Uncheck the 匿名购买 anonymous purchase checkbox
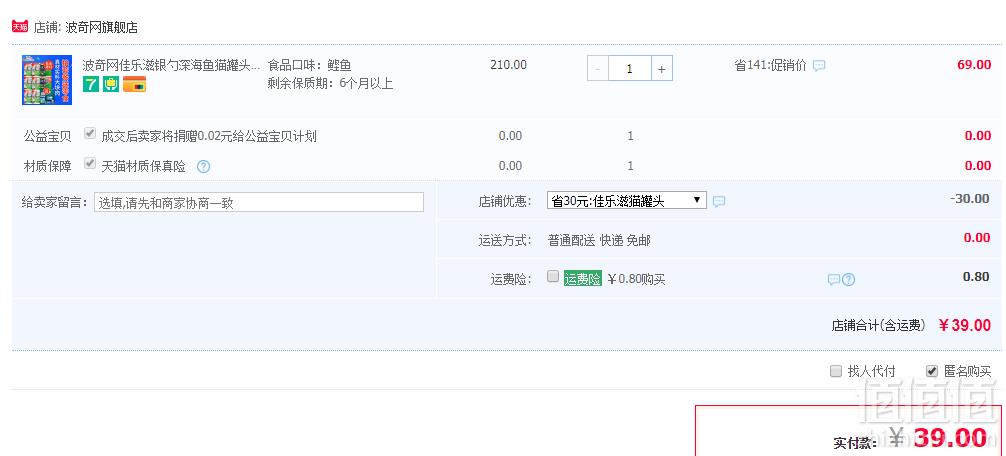Image resolution: width=1006 pixels, height=456 pixels. [x=932, y=371]
